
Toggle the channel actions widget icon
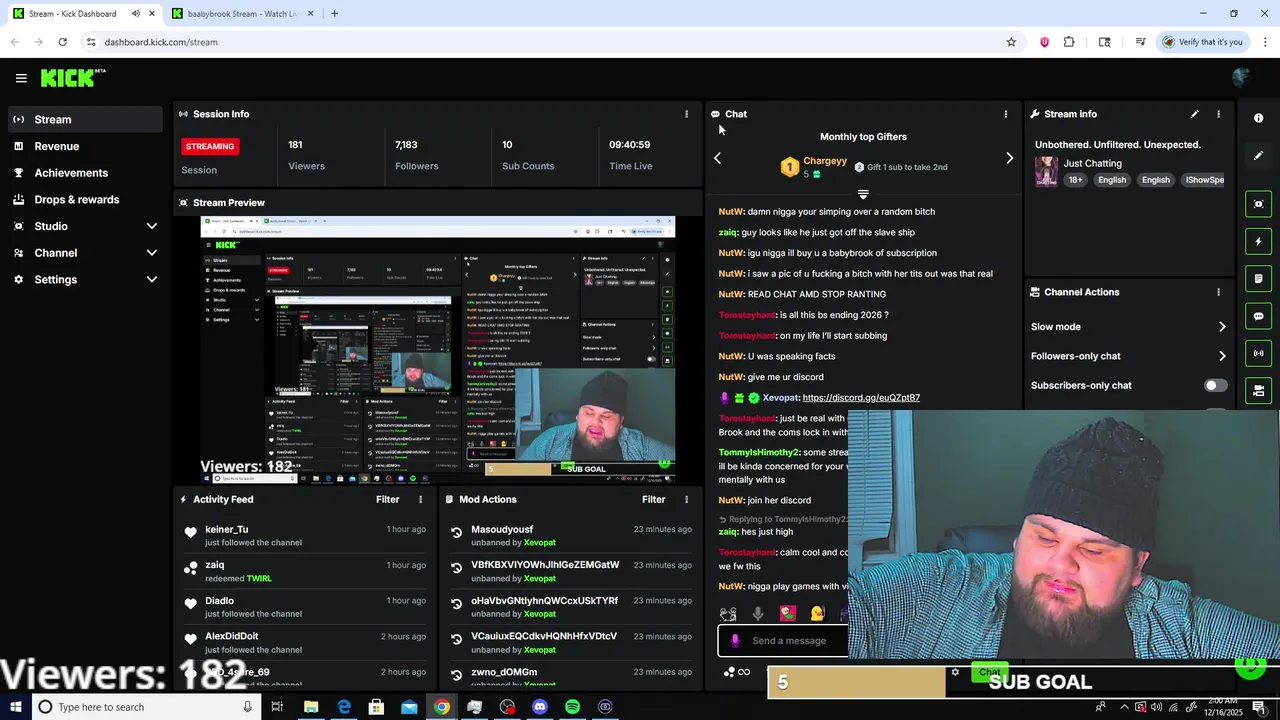pos(1258,390)
